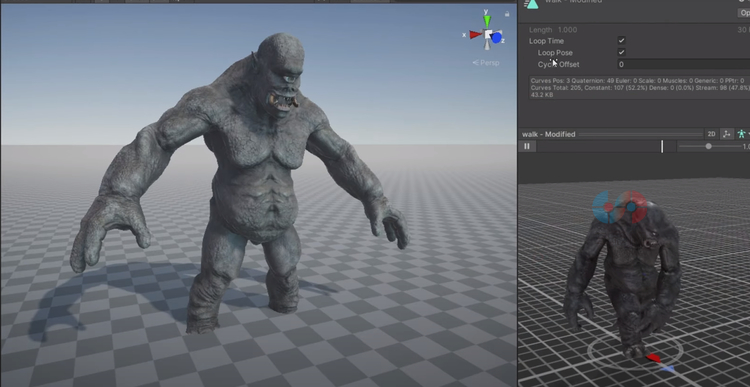Click the red X axis cone on scene gizmo
This screenshot has width=750, height=387.
(475, 34)
